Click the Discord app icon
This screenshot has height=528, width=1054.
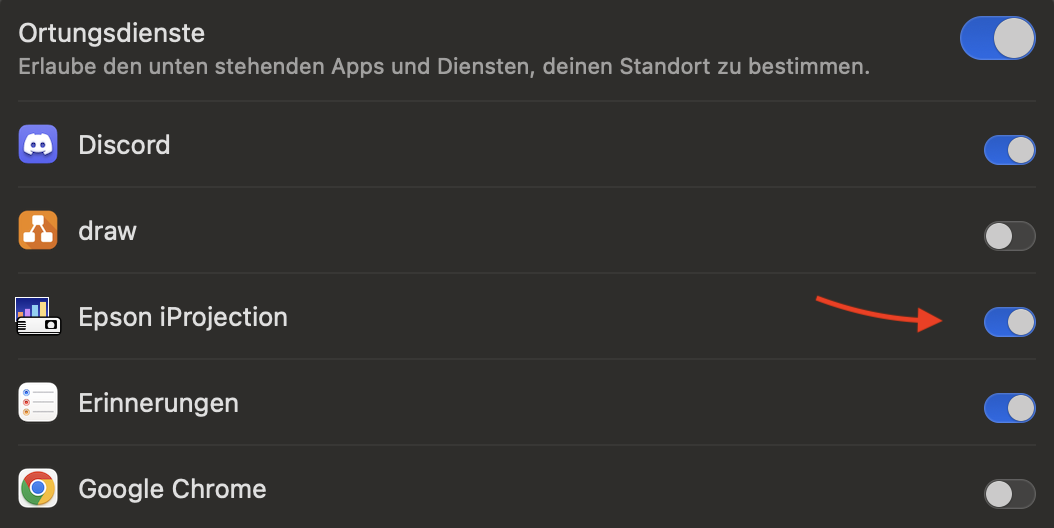38,144
